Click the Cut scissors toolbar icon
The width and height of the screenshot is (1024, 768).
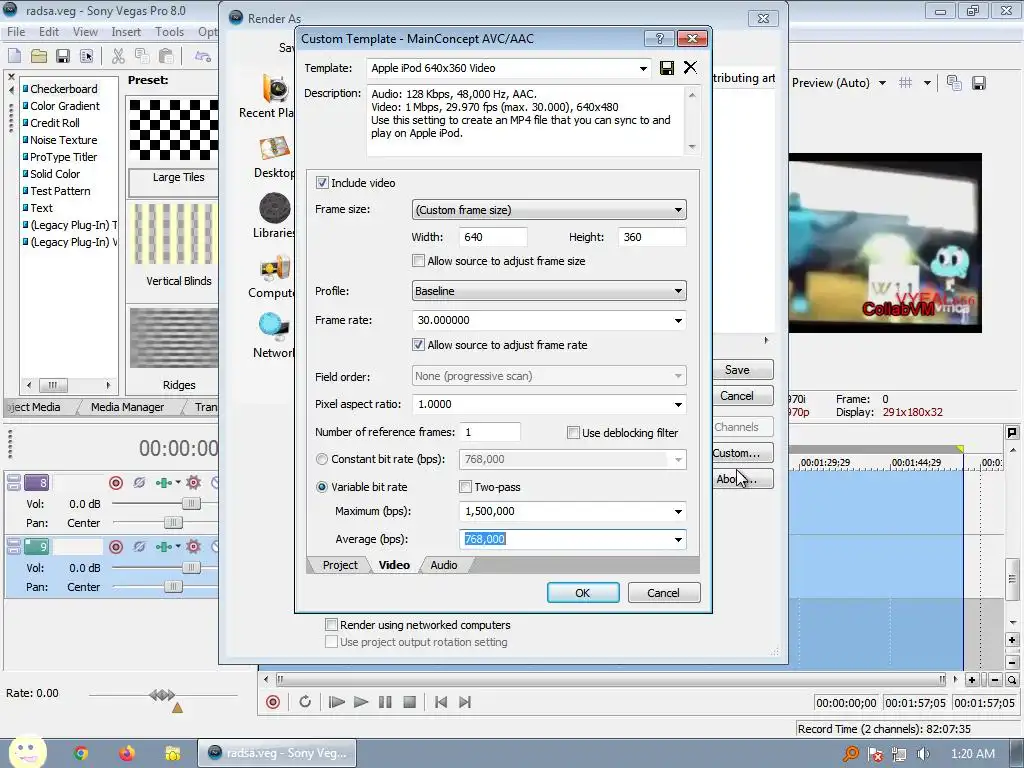[x=118, y=56]
